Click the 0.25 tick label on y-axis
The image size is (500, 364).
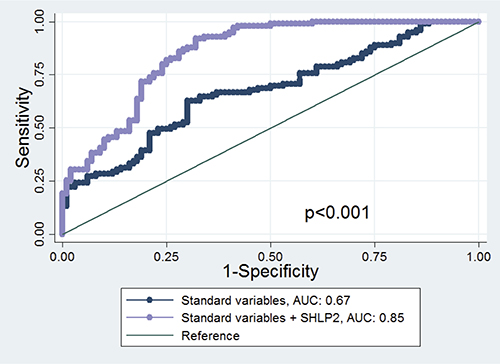coord(39,181)
